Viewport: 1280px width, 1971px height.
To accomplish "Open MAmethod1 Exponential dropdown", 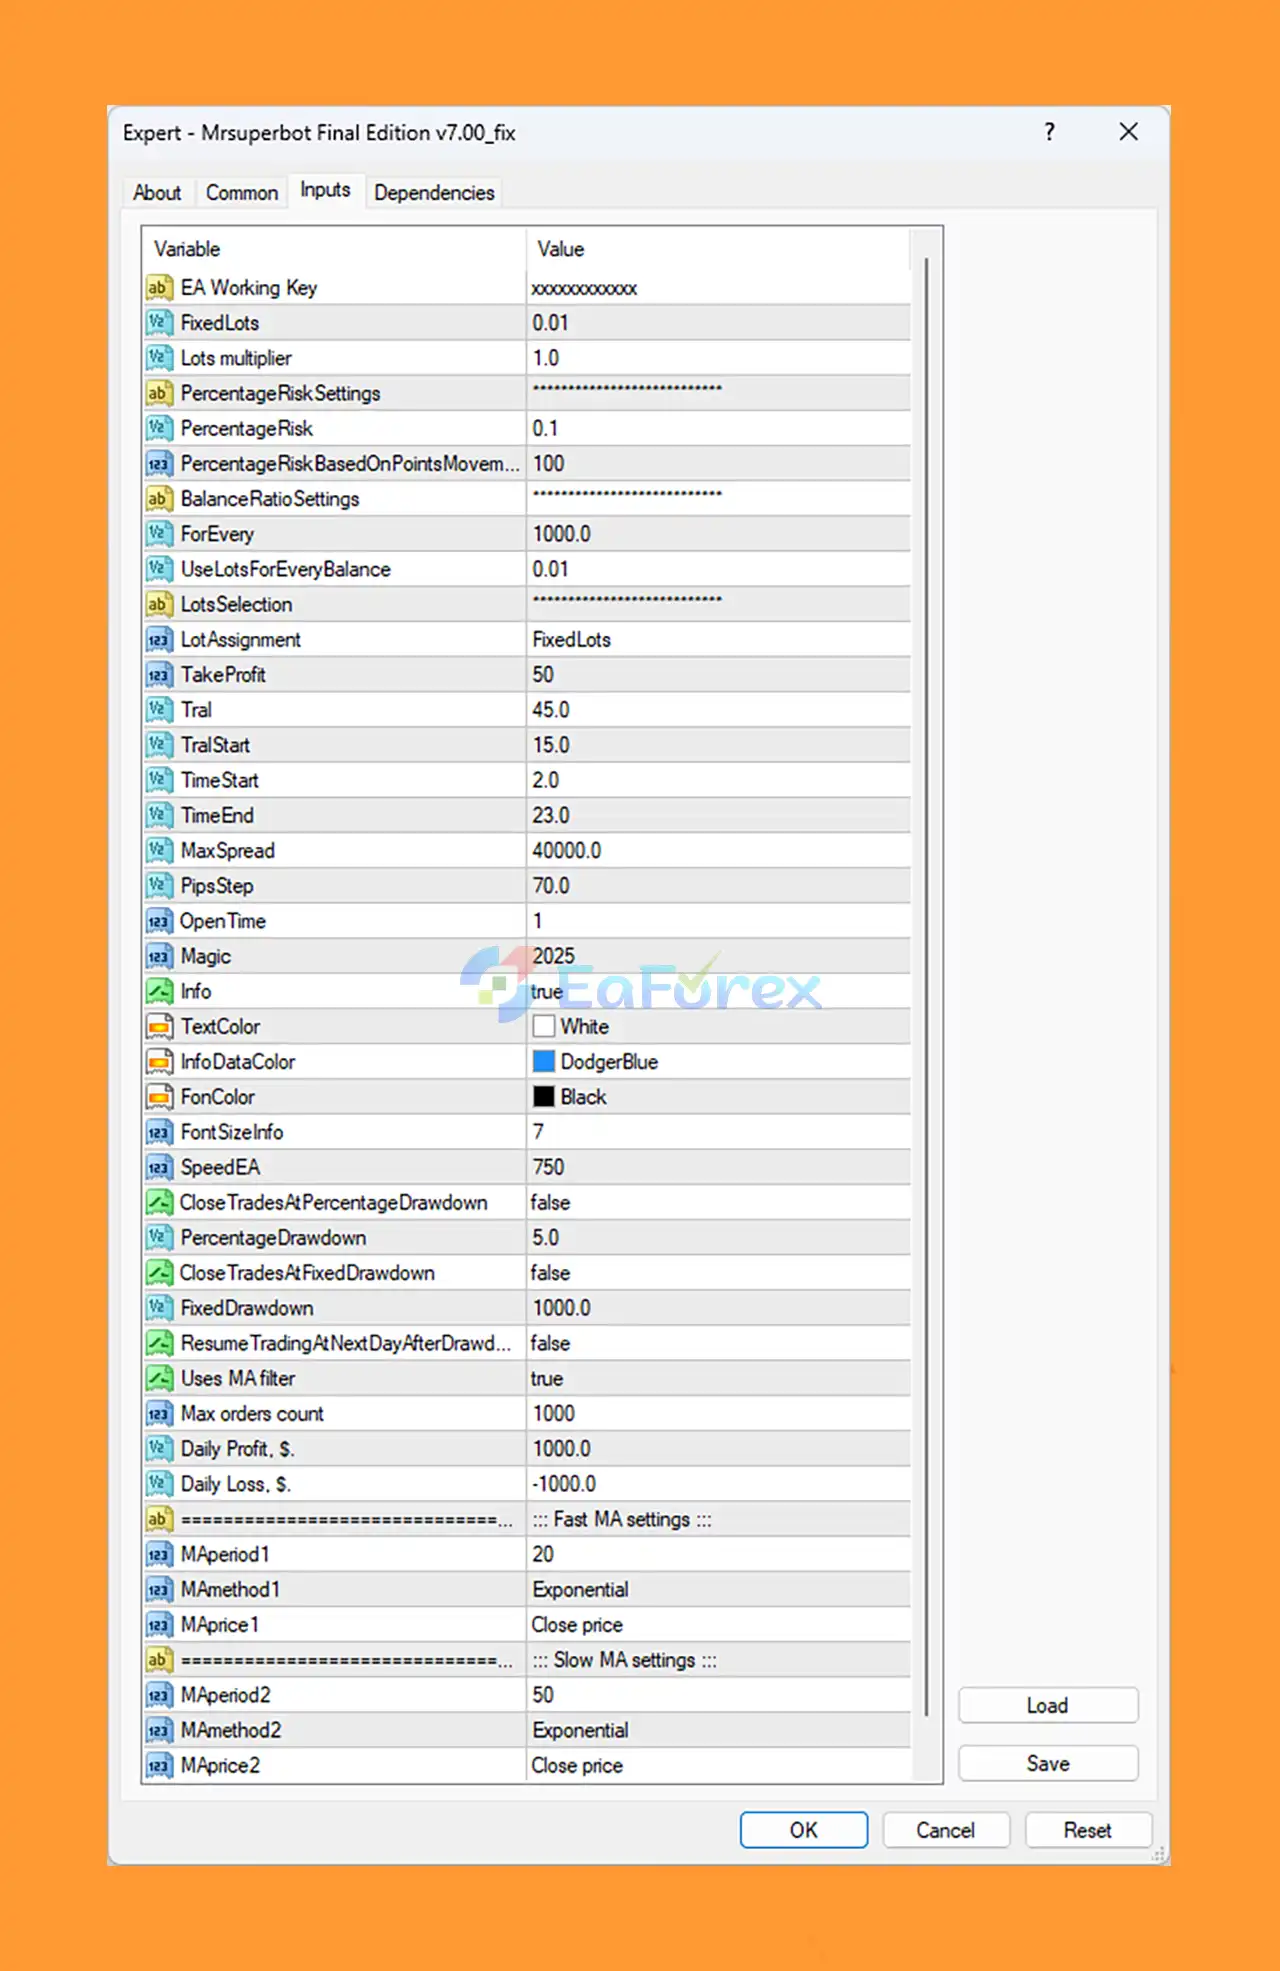I will pos(718,1589).
